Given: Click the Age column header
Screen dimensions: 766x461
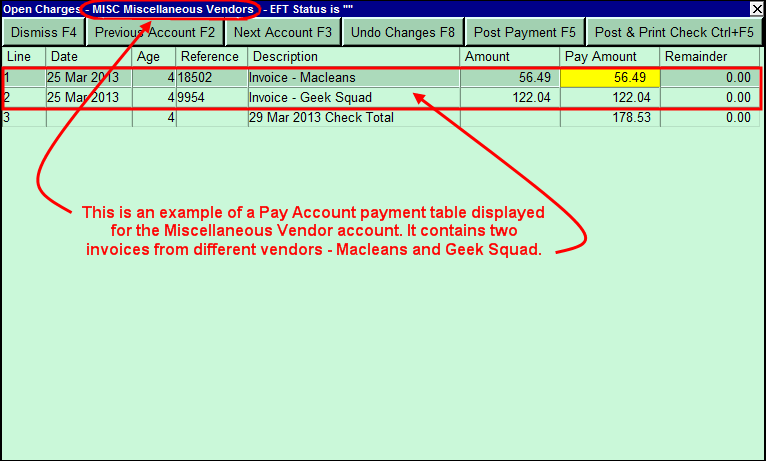Looking at the screenshot, I should tap(154, 57).
